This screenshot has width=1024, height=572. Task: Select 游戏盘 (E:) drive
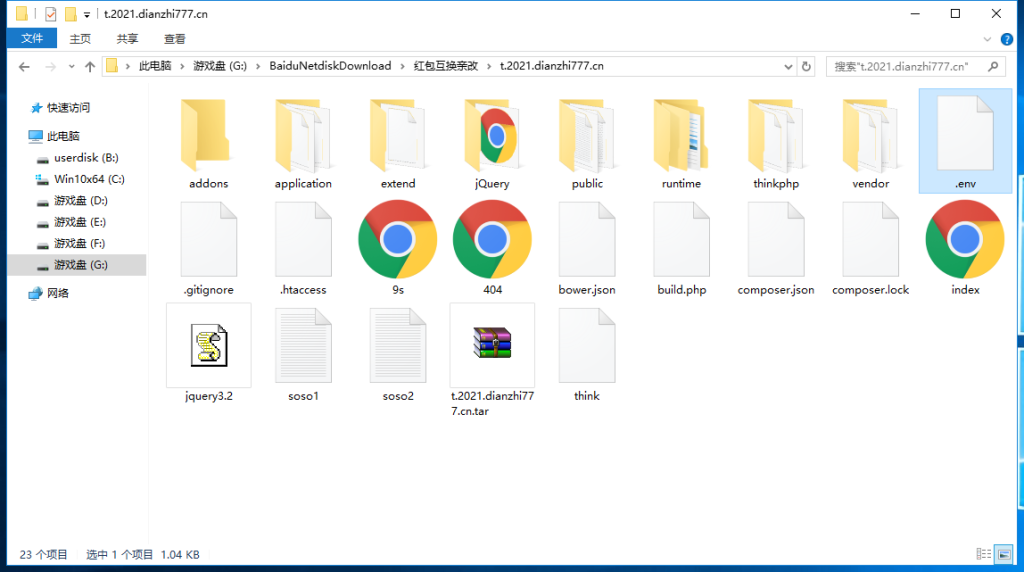[80, 222]
